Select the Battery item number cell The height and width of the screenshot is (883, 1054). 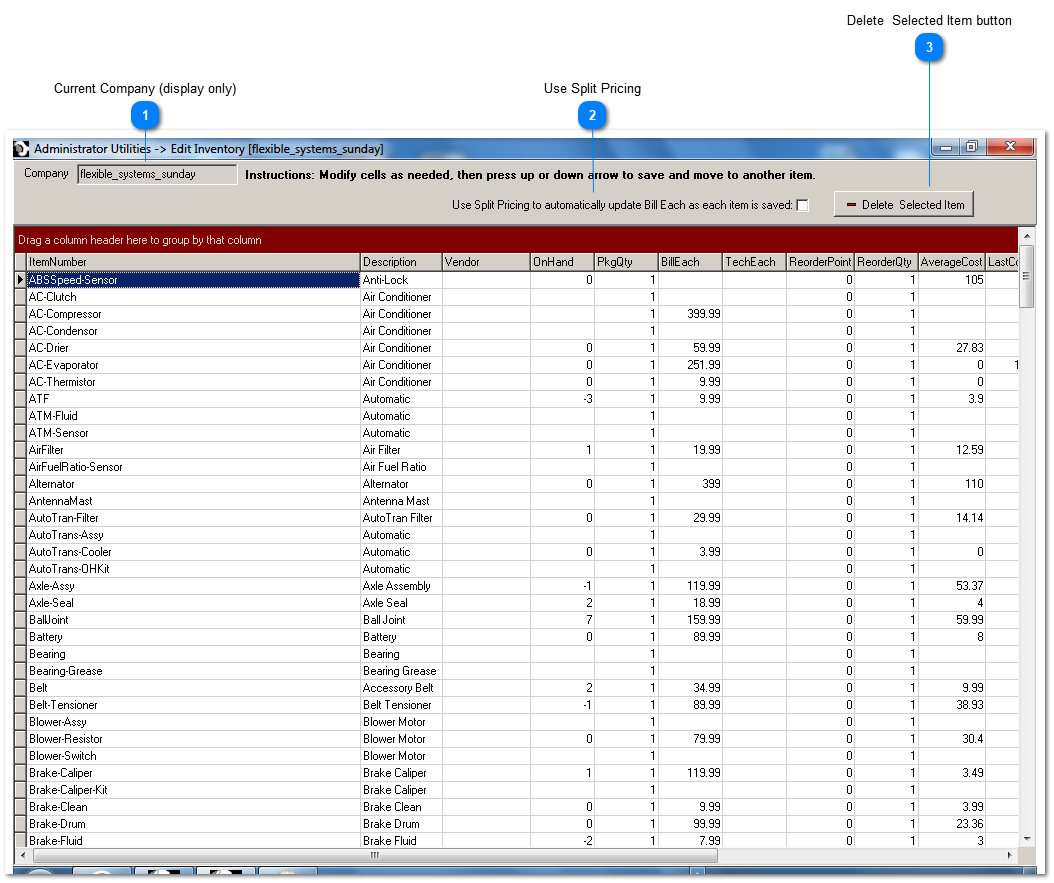(193, 637)
